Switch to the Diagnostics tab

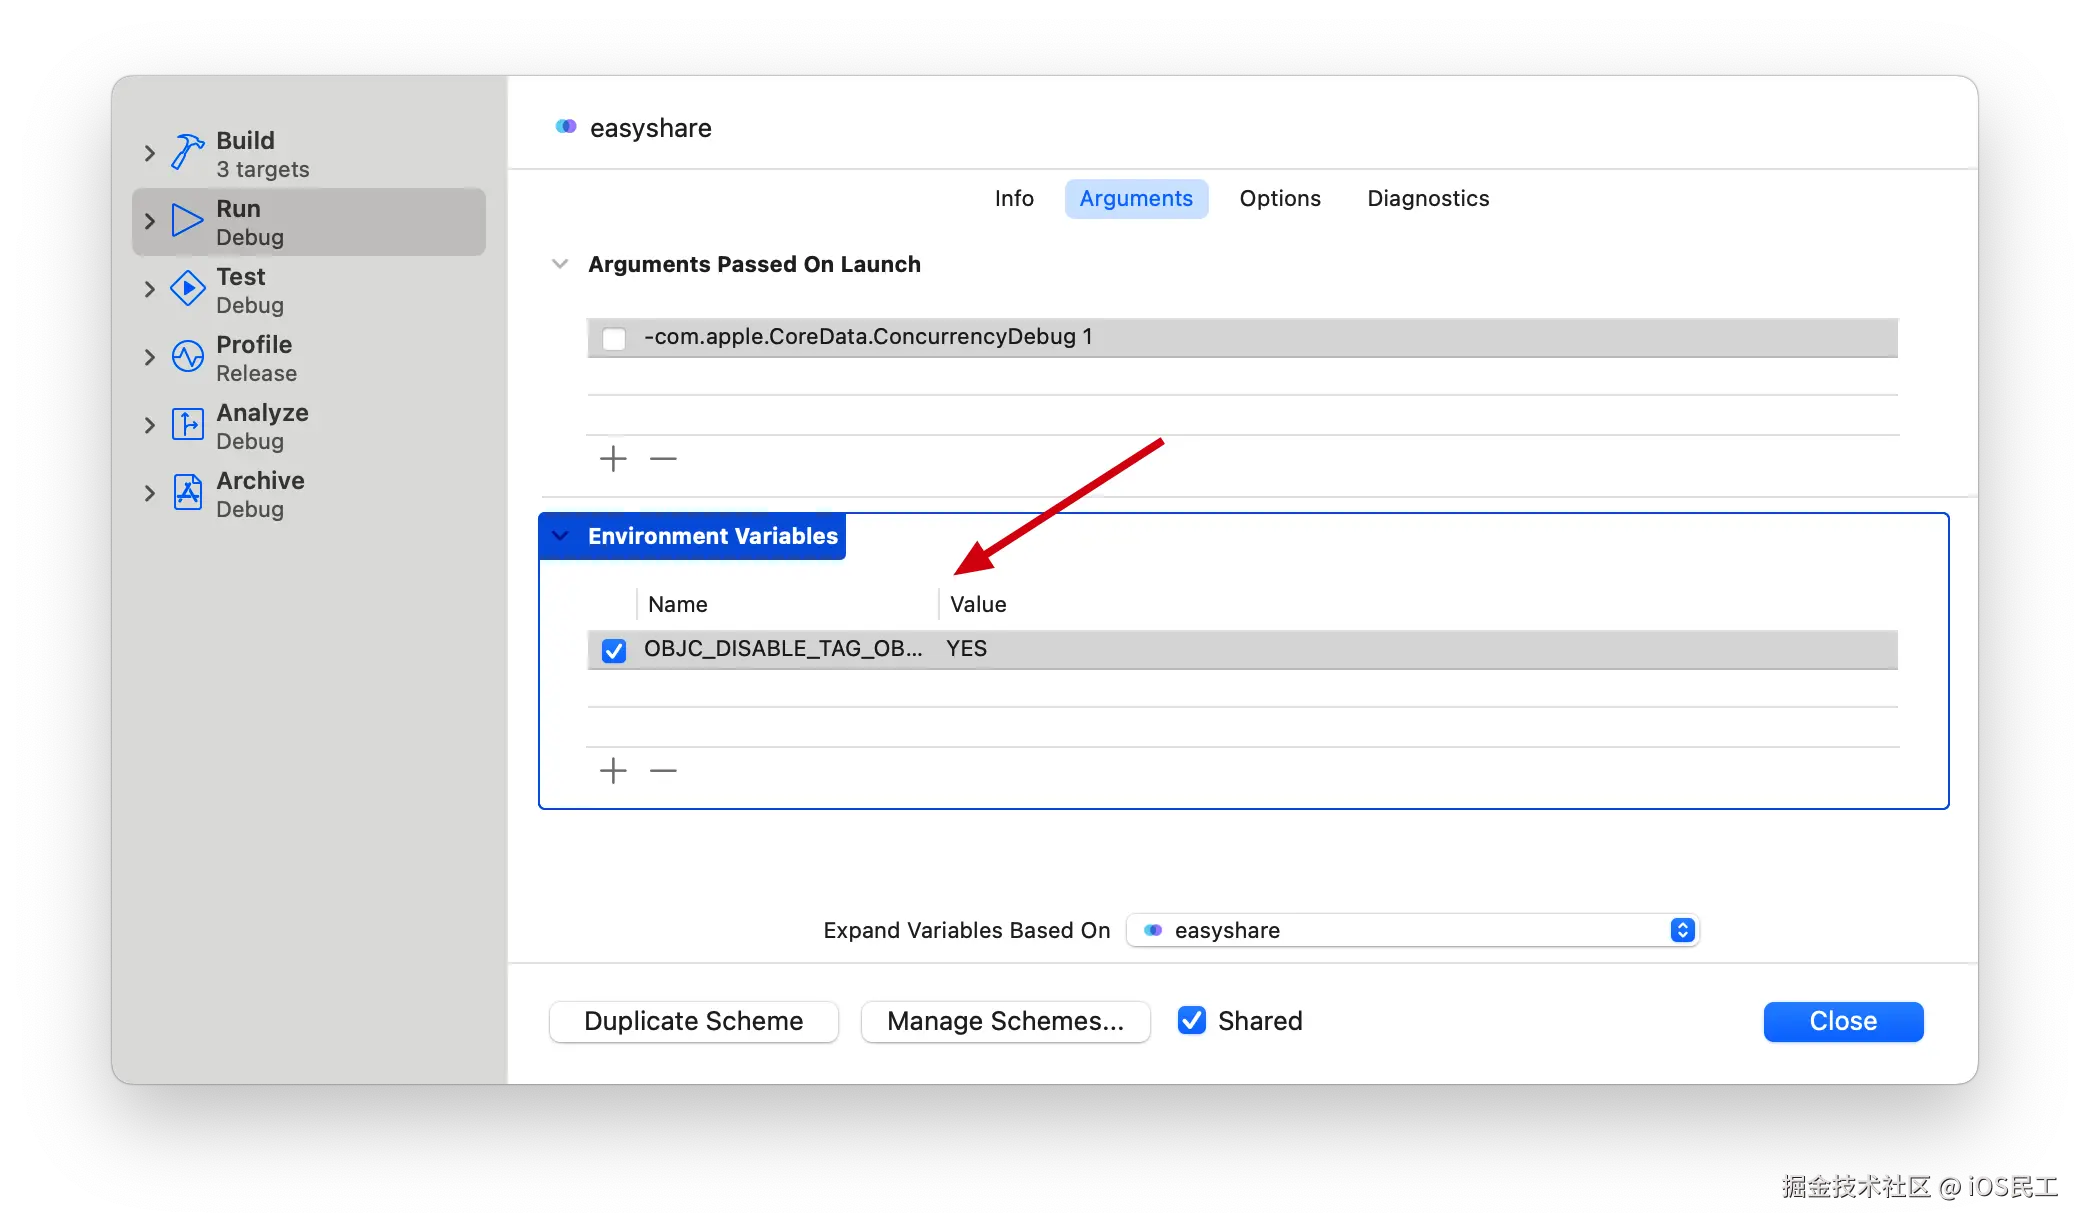pyautogui.click(x=1428, y=198)
